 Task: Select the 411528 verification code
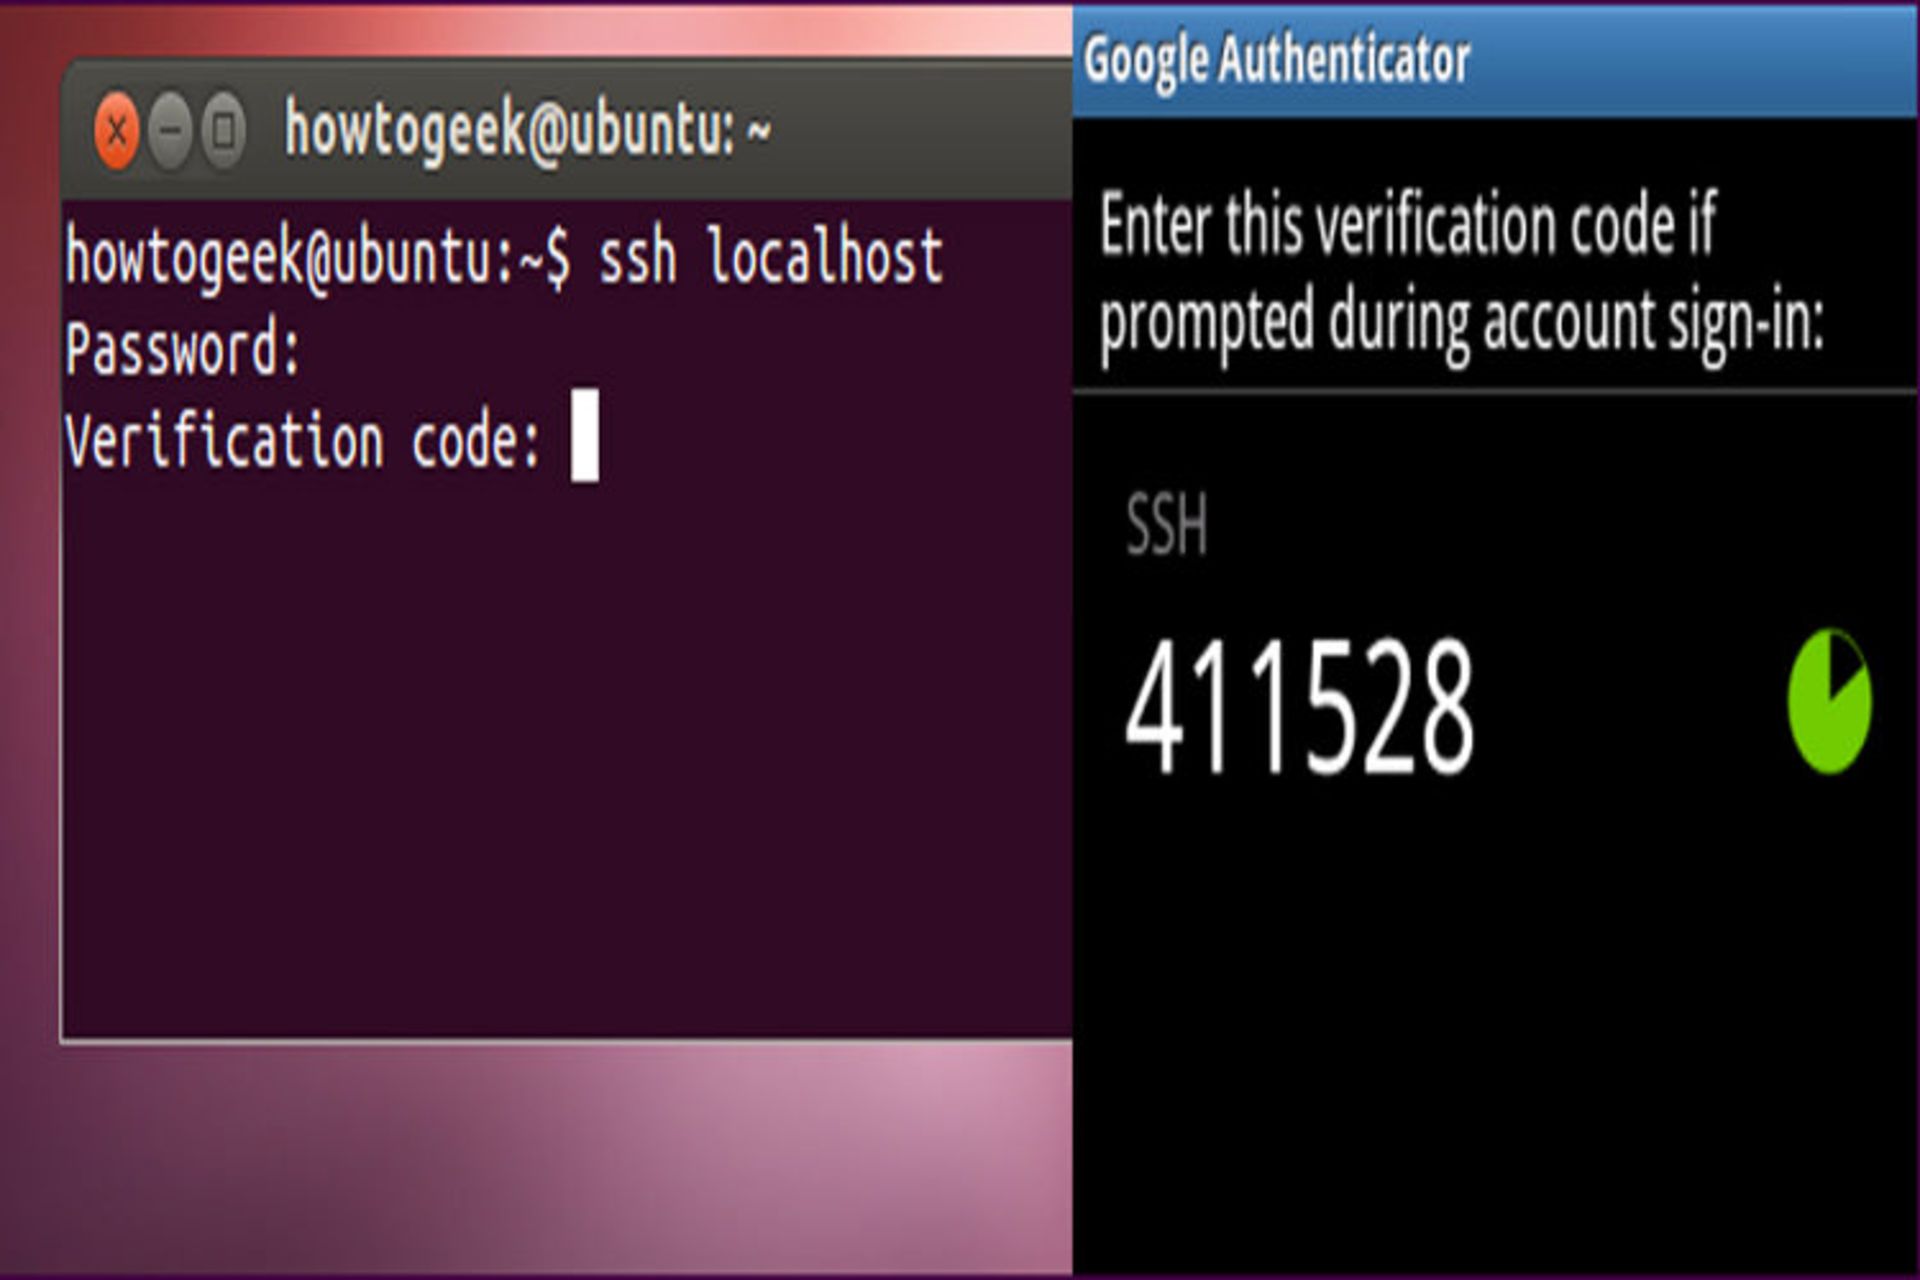tap(1299, 708)
